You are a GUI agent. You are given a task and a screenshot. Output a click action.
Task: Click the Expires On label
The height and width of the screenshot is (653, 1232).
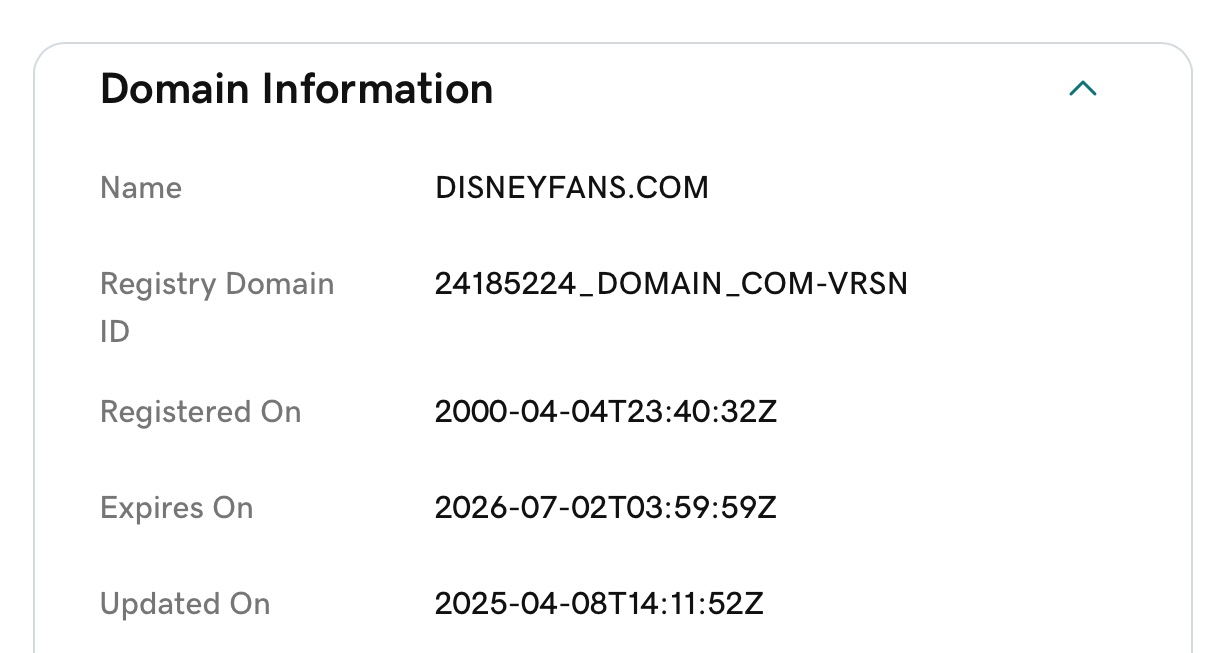176,508
